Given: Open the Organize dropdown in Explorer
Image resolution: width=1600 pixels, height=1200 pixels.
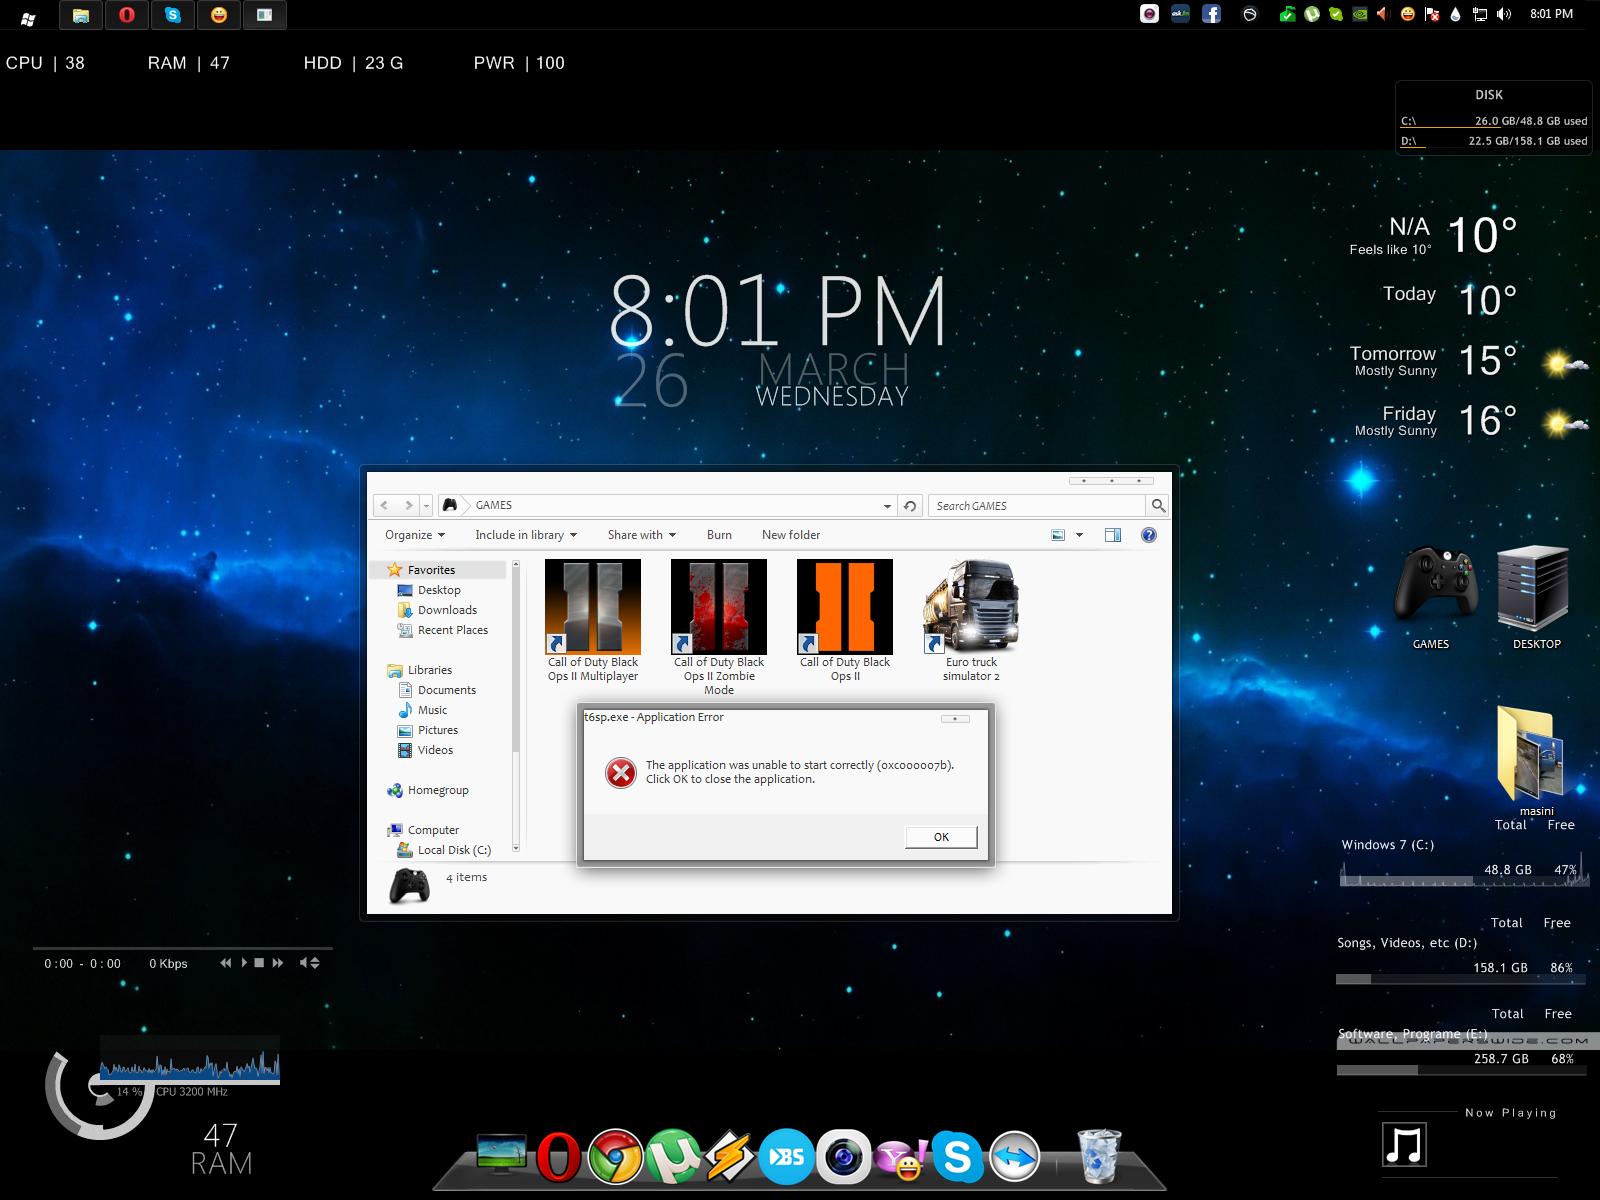Looking at the screenshot, I should (415, 535).
